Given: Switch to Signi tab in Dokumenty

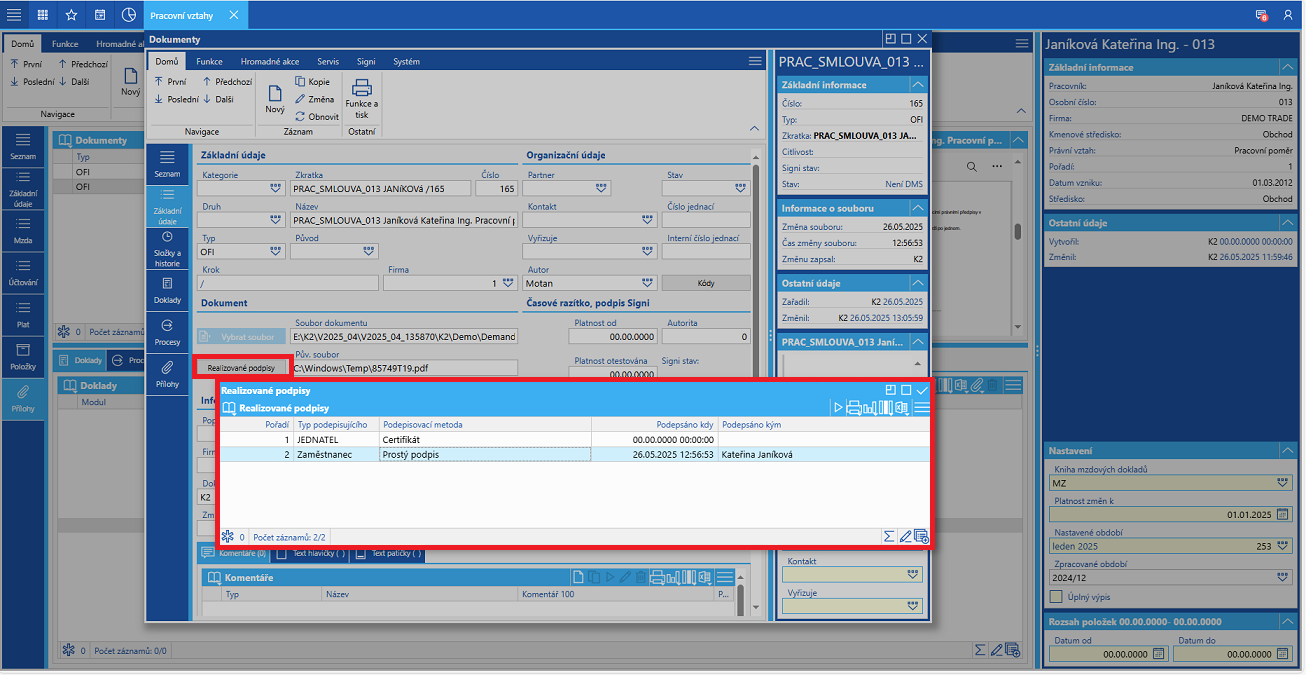Looking at the screenshot, I should pos(365,61).
